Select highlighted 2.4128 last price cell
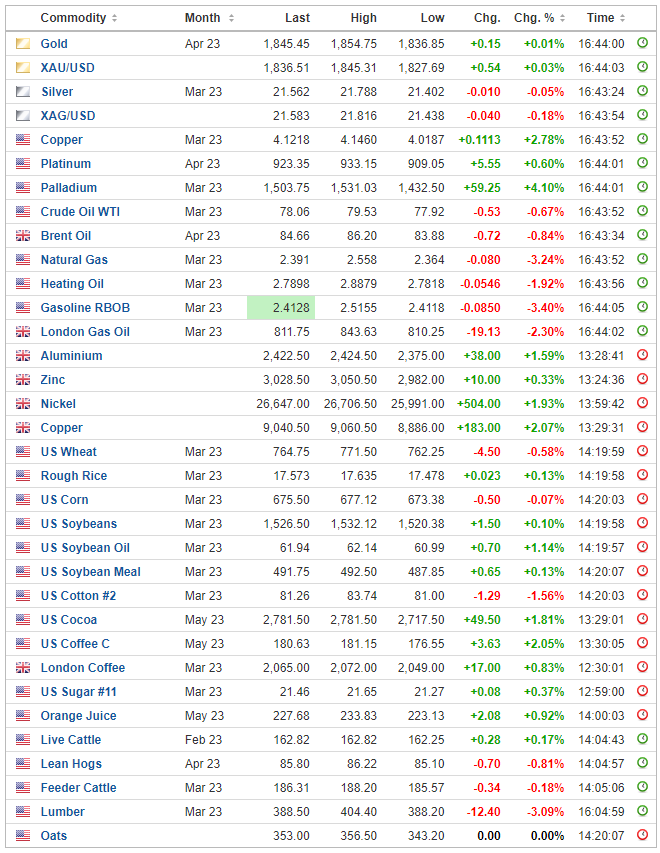The height and width of the screenshot is (853, 660). (281, 308)
